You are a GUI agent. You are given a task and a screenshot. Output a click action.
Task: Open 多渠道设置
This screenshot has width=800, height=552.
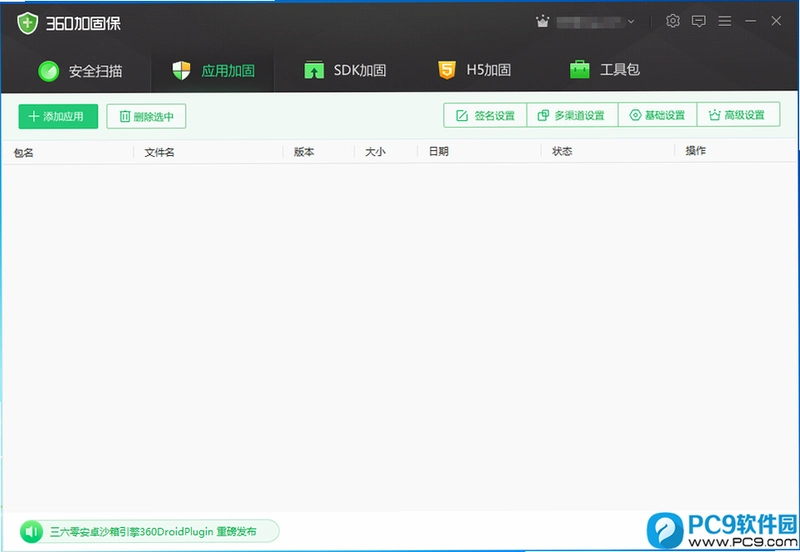[572, 115]
